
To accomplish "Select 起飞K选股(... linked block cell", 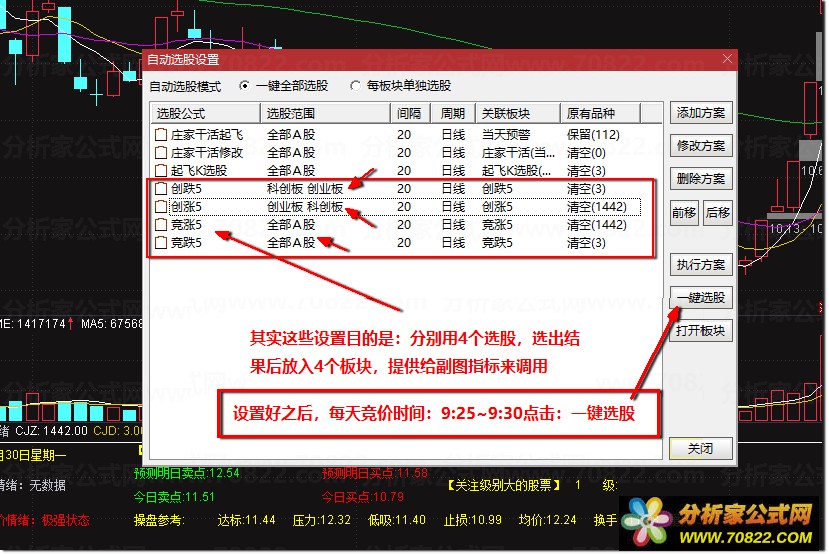I will [x=517, y=171].
